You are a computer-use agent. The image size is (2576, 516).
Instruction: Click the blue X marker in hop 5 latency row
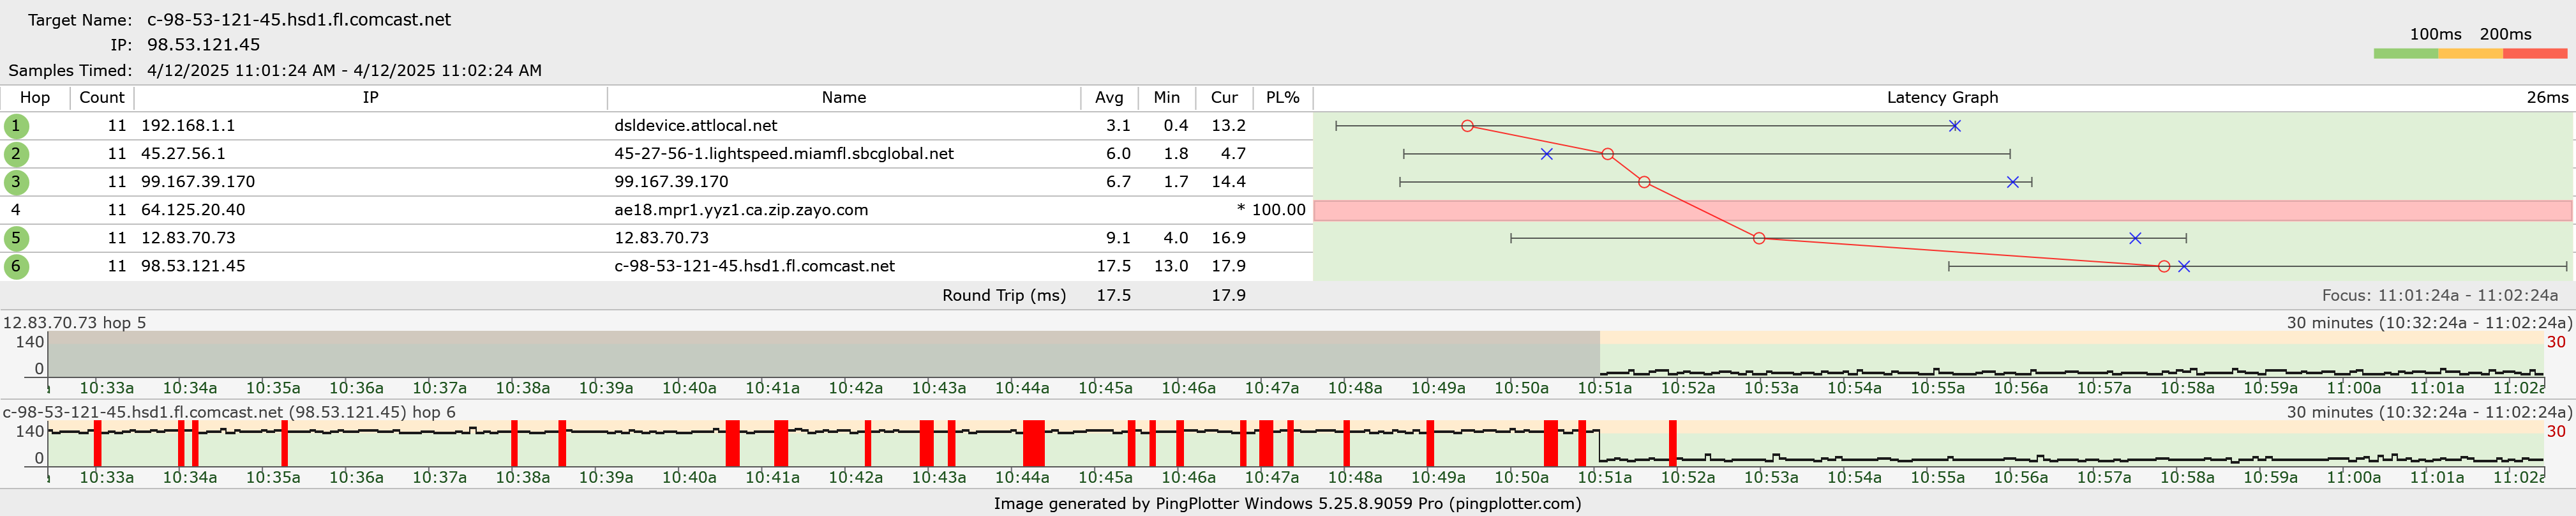click(2135, 238)
